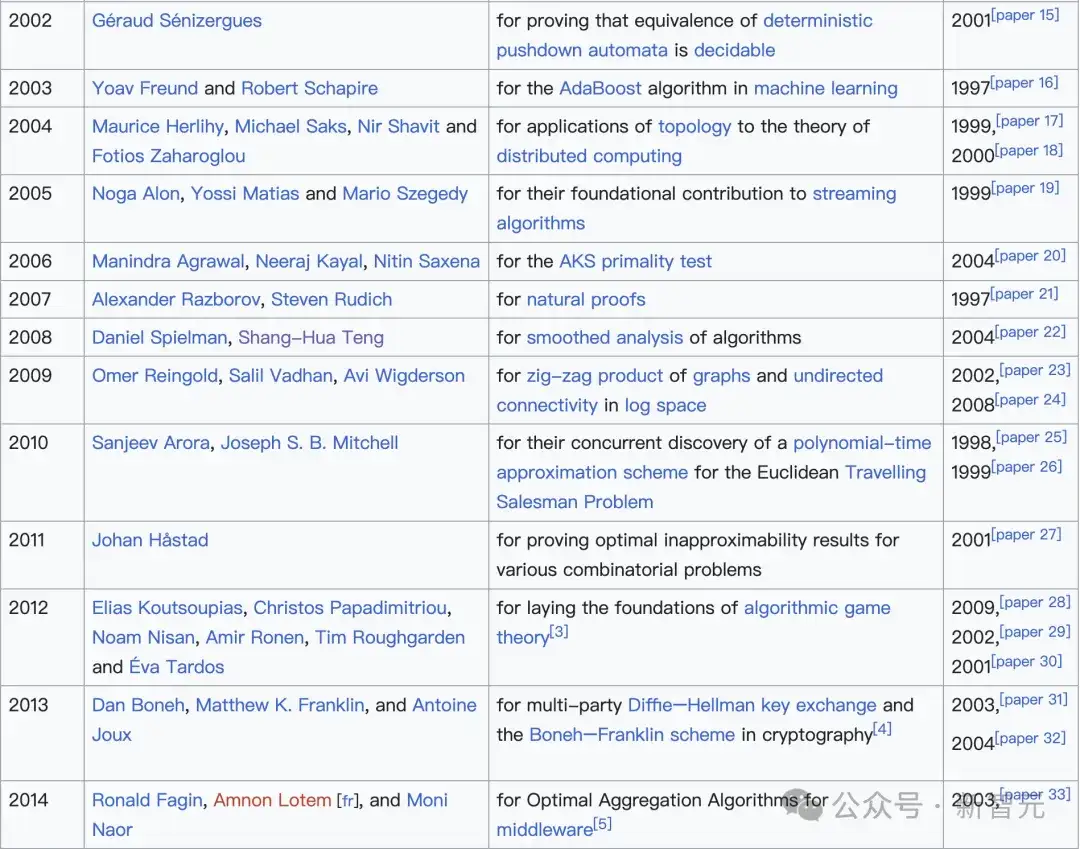The image size is (1080, 849).
Task: Follow the natural proofs link
Action: [585, 300]
